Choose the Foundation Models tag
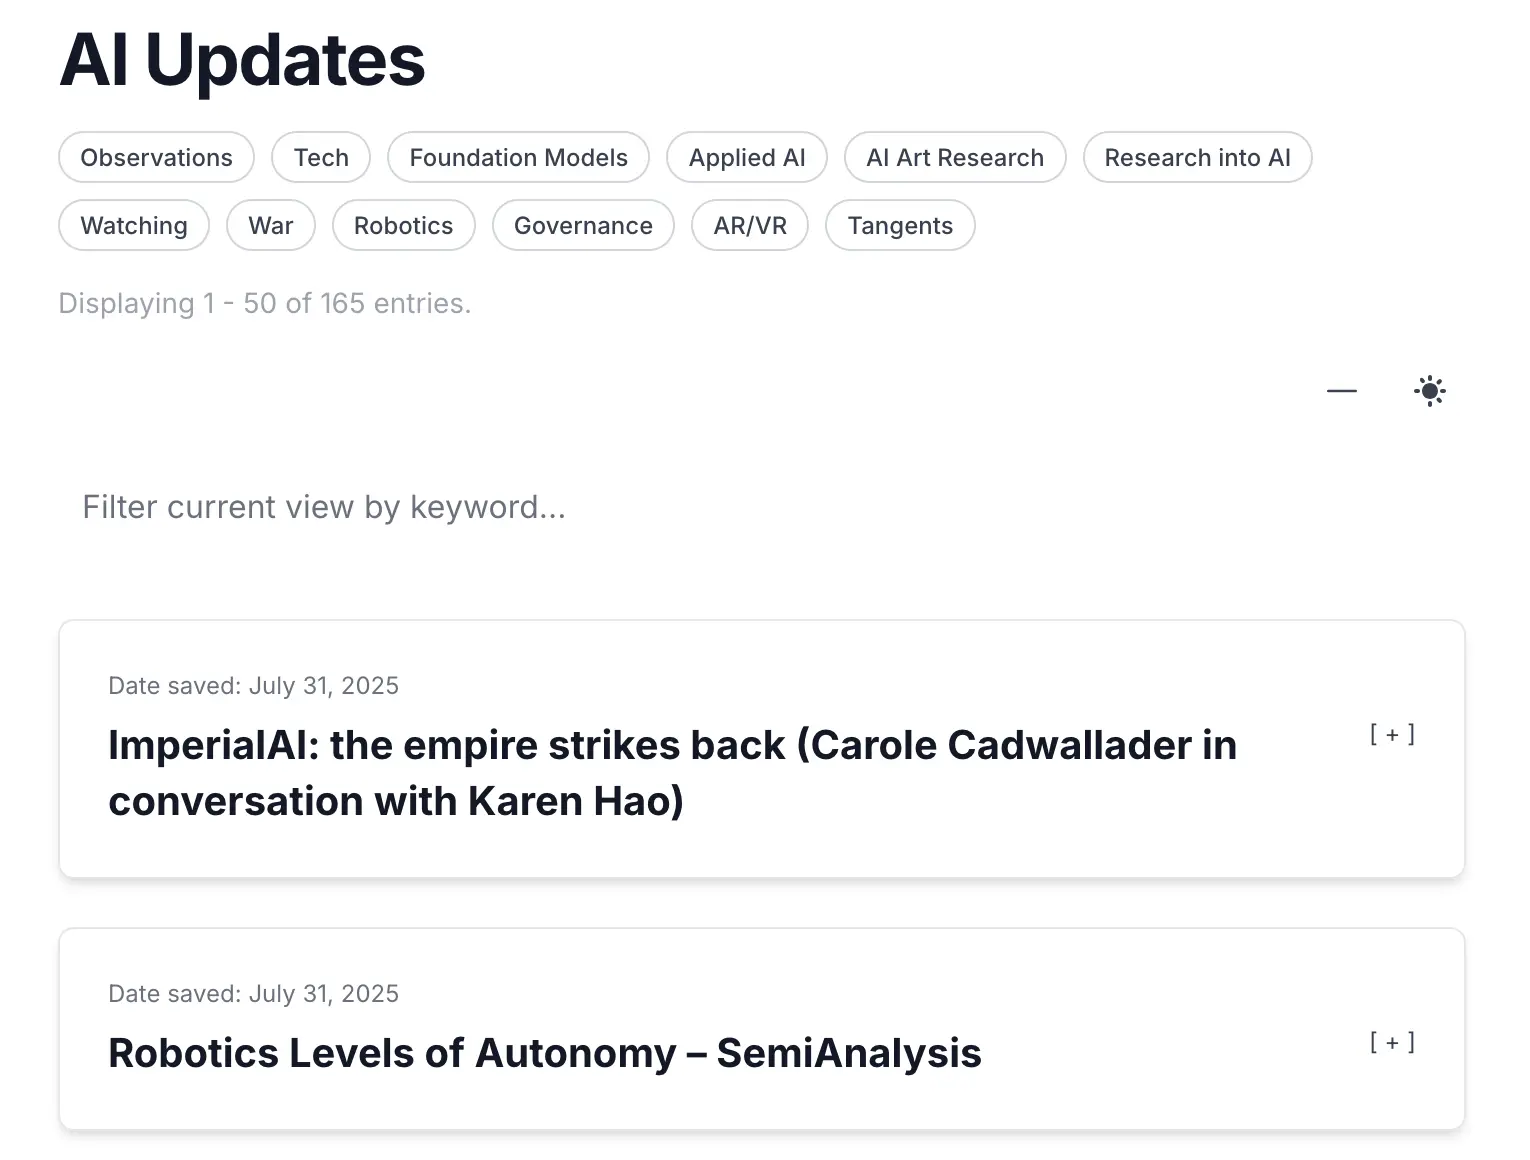 518,158
